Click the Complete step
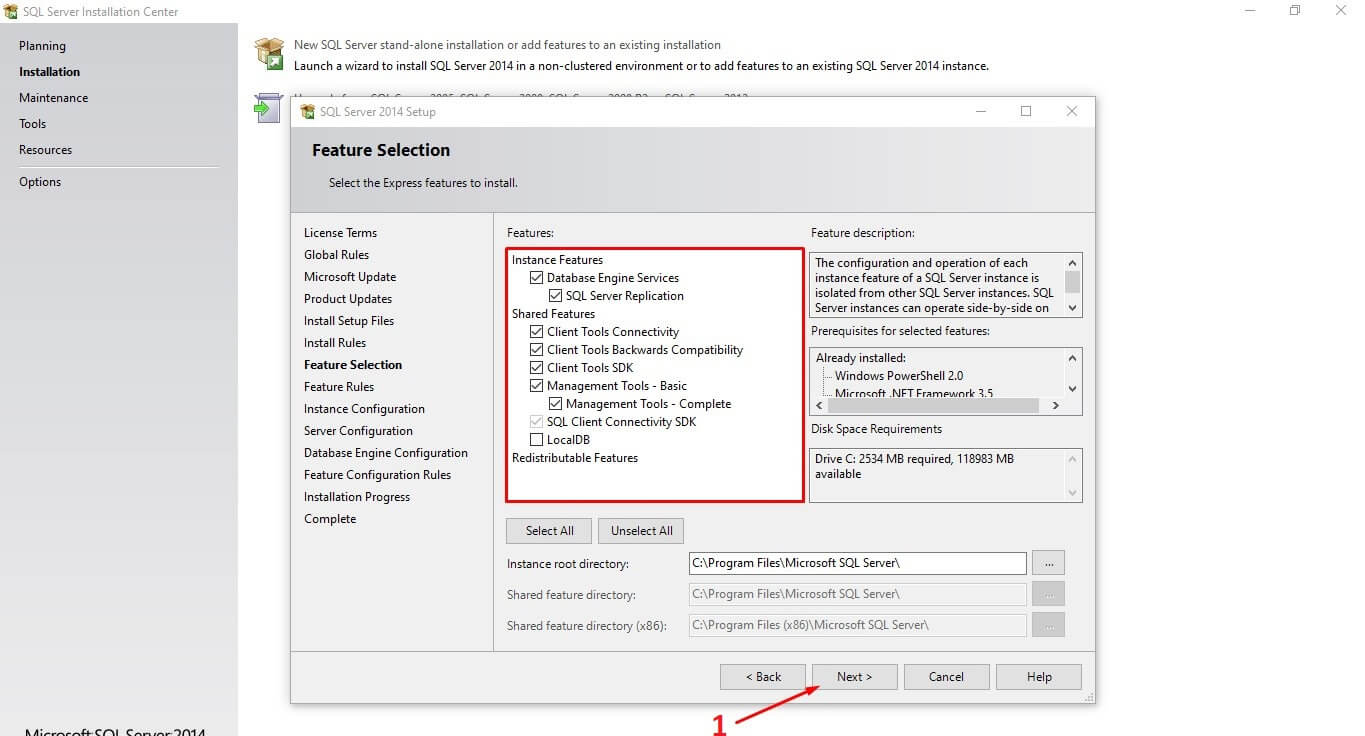This screenshot has height=736, width=1365. click(330, 519)
